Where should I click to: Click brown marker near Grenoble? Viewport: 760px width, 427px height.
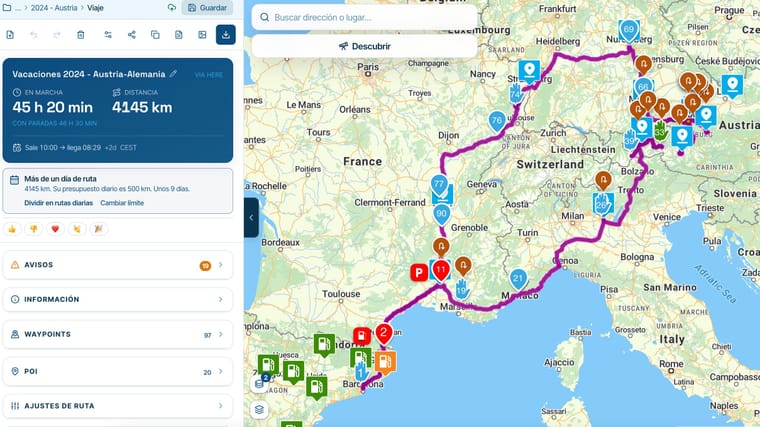441,248
